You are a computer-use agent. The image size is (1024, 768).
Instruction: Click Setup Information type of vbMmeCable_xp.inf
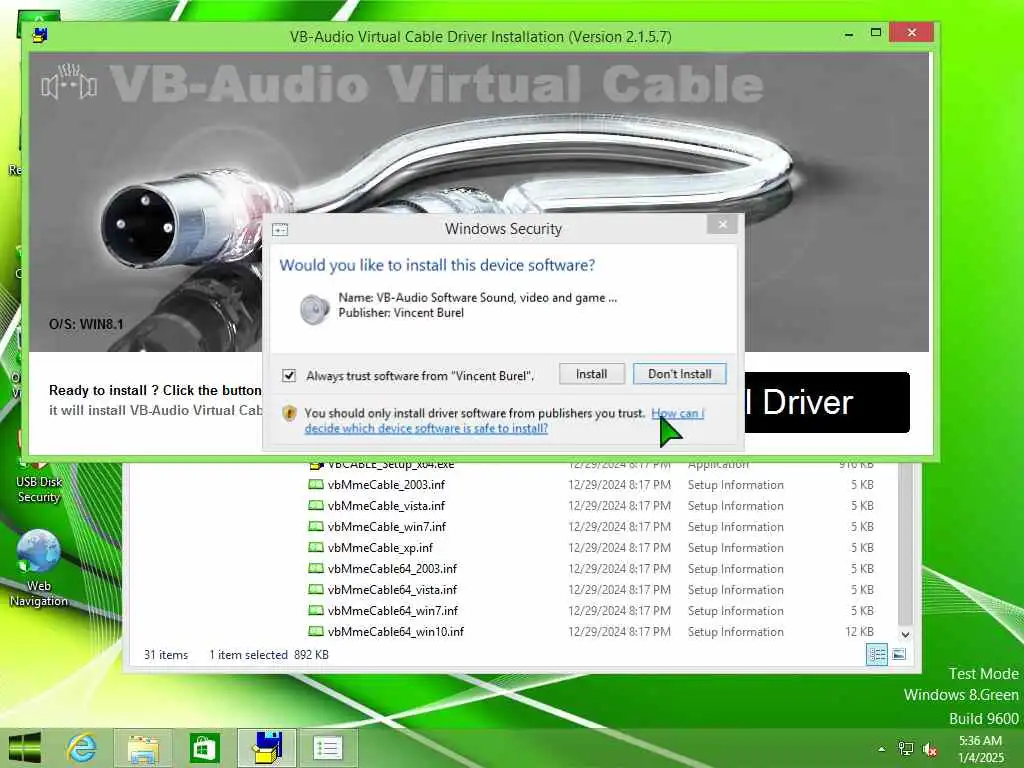coord(735,547)
